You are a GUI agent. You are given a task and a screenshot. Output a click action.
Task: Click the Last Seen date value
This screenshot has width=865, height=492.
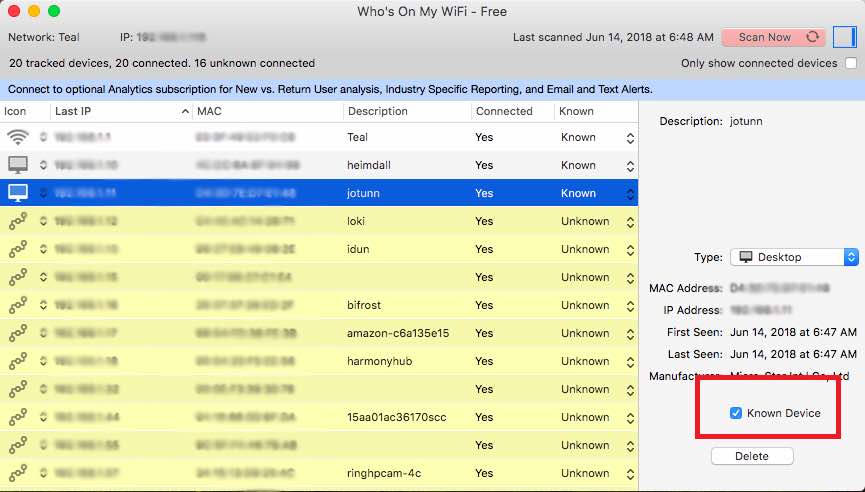tap(793, 354)
